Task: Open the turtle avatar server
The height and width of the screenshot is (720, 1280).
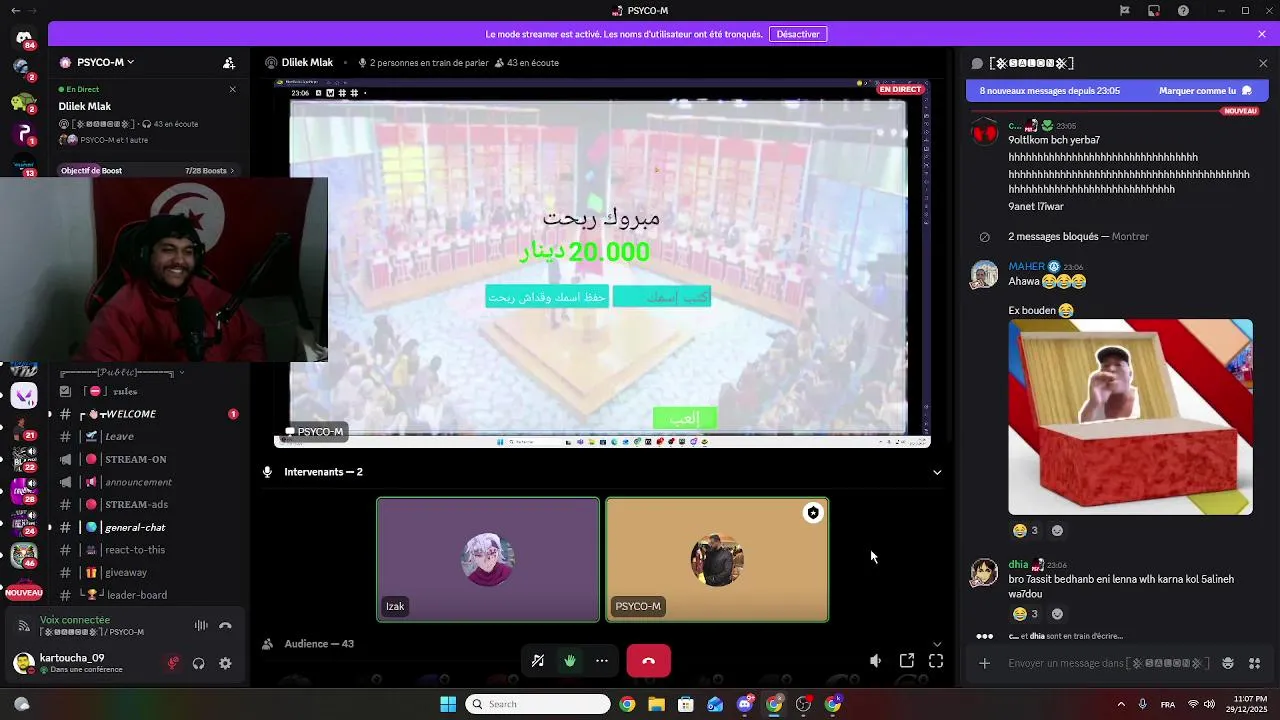Action: [22, 102]
